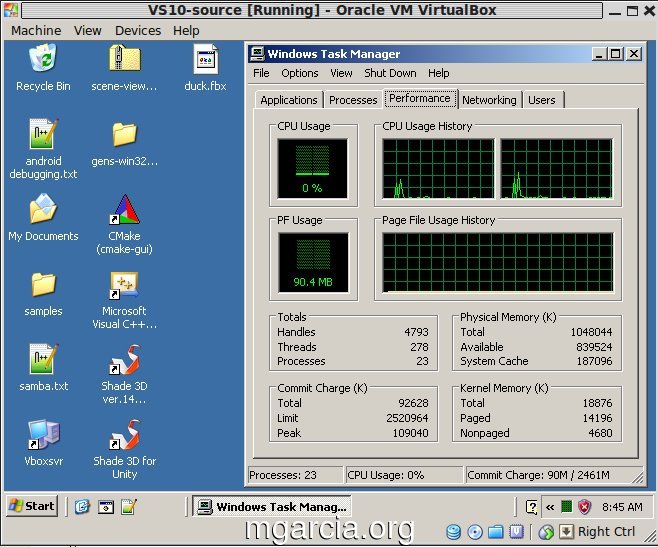Click the VirtualBox optical disc status icon
Screen dimensions: 658x547
coord(475,532)
